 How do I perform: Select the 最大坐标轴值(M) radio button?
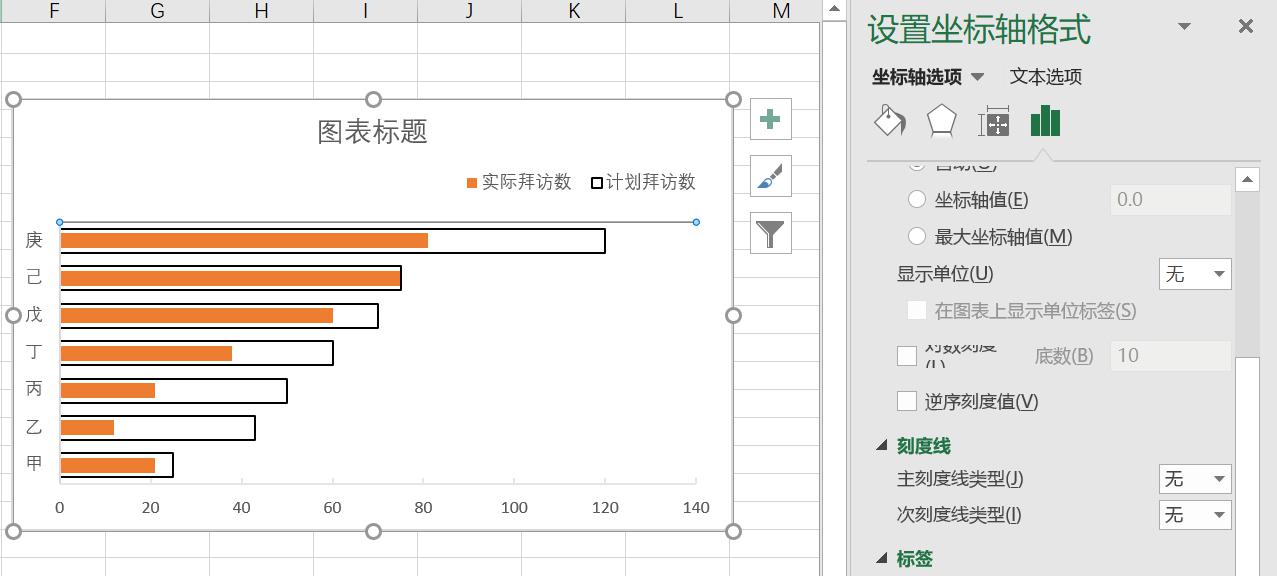click(916, 237)
